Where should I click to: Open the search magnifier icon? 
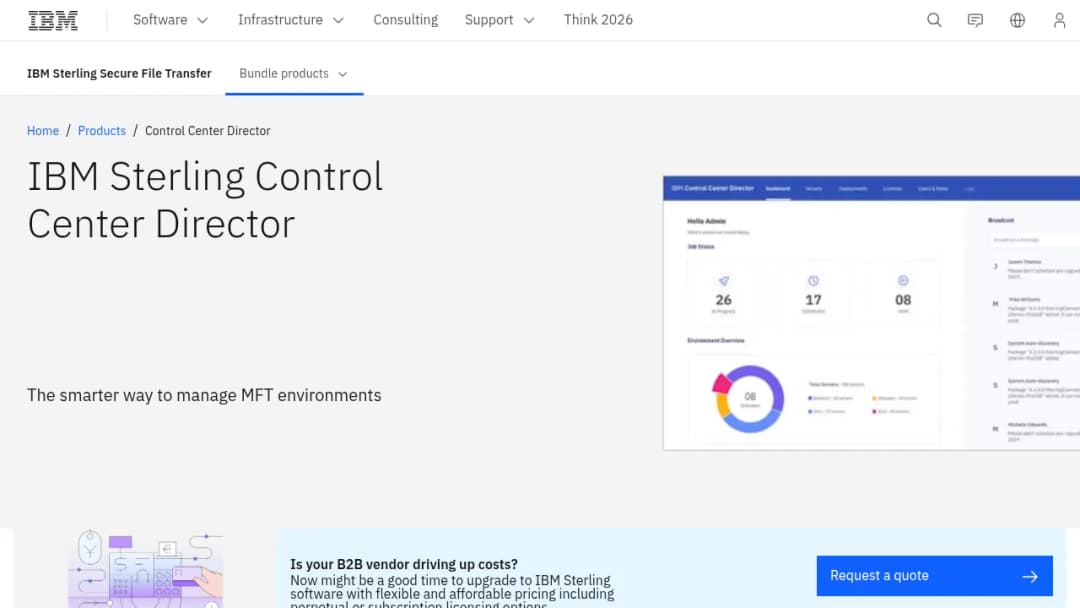[x=934, y=20]
